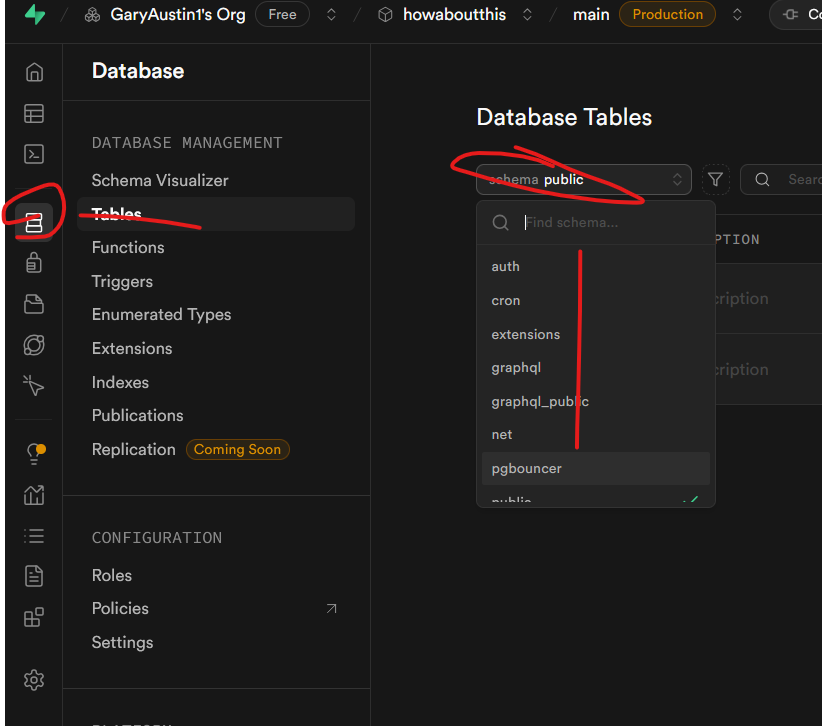Open the schema public dropdown

(x=583, y=180)
